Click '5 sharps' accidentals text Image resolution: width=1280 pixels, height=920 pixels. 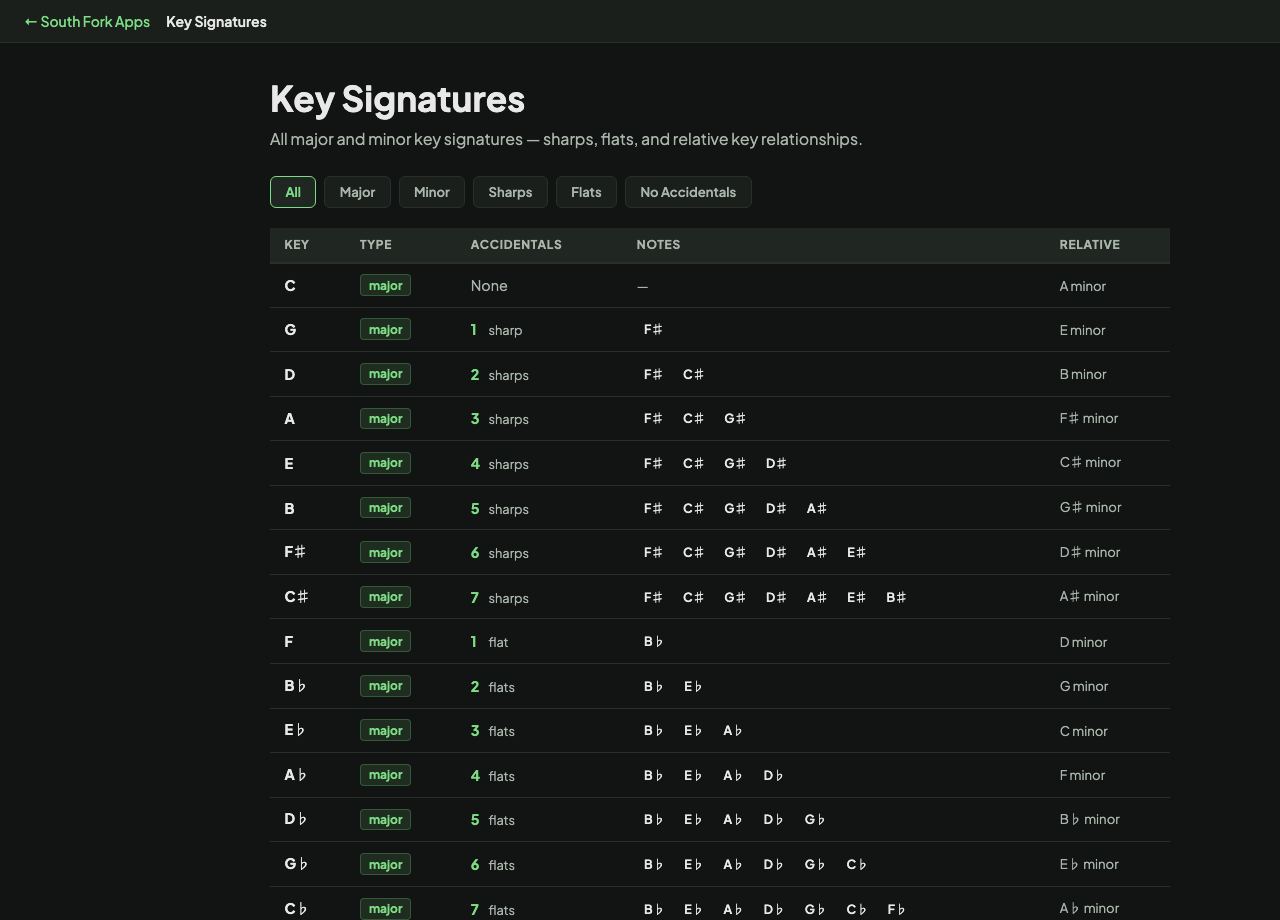coord(500,508)
